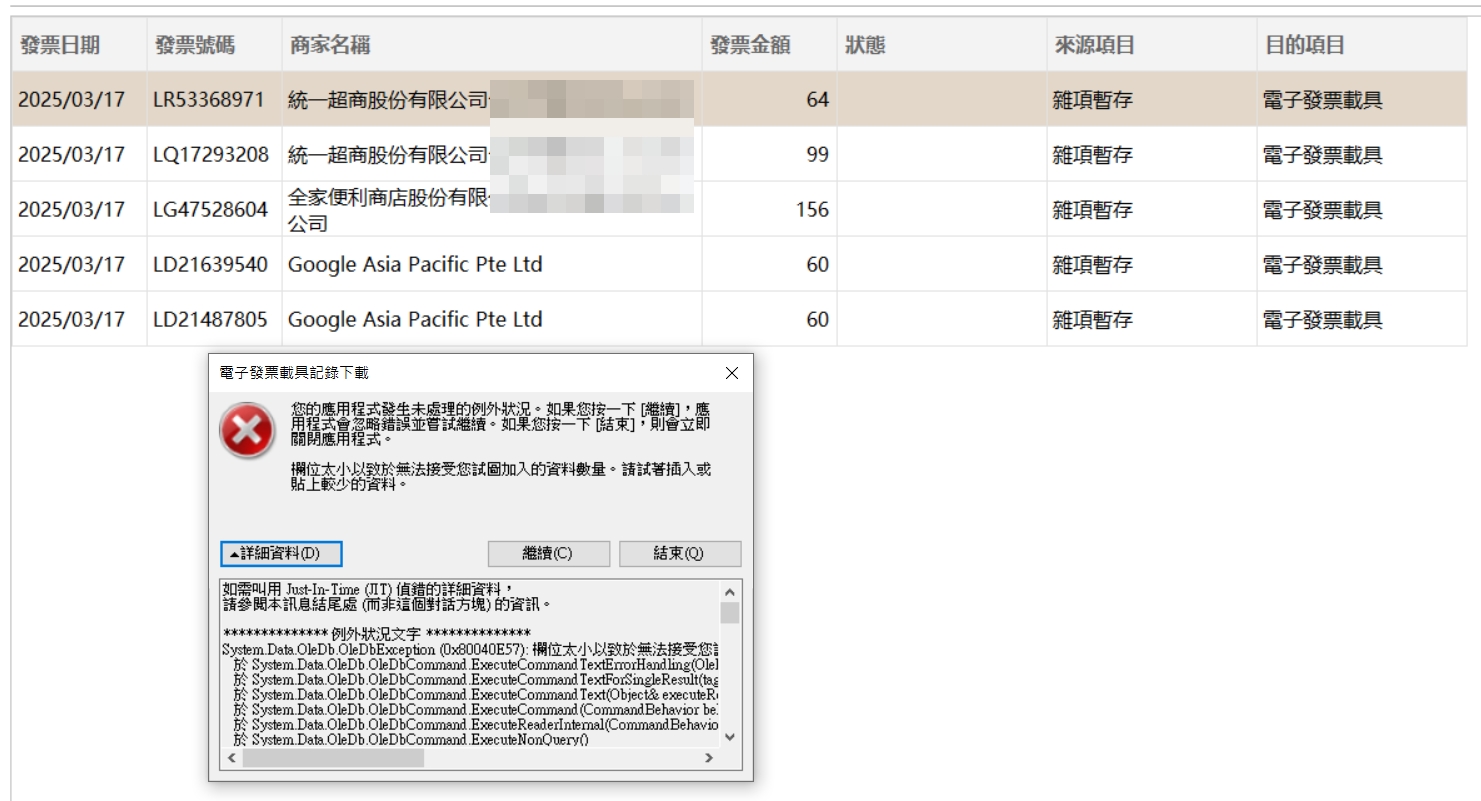The width and height of the screenshot is (1481, 801).
Task: Click the vertical scrollbar up arrow in details
Action: tap(730, 590)
